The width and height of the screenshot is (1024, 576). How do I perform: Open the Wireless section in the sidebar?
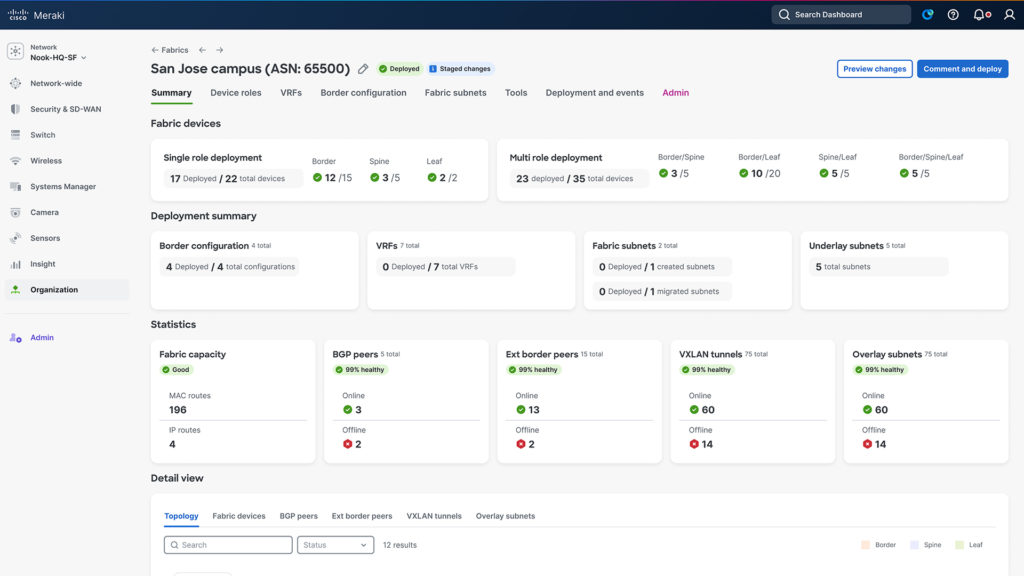(x=18, y=160)
